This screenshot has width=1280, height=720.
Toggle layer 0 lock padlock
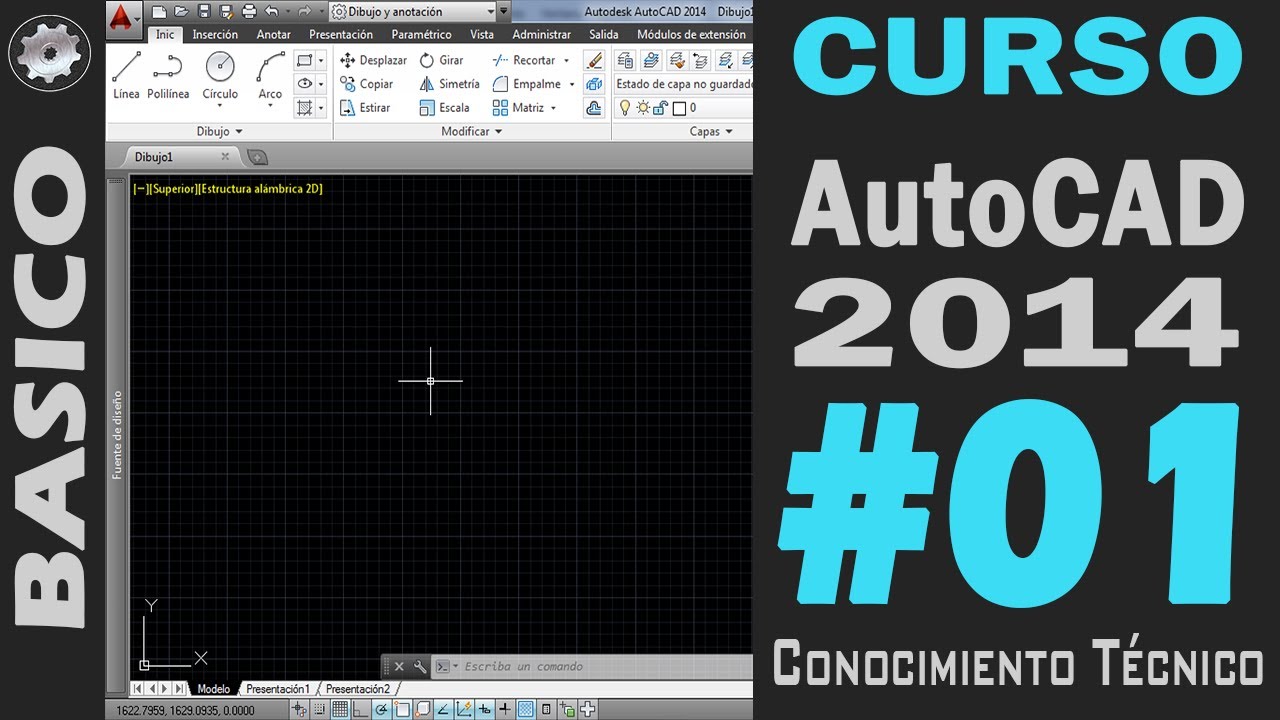[660, 108]
